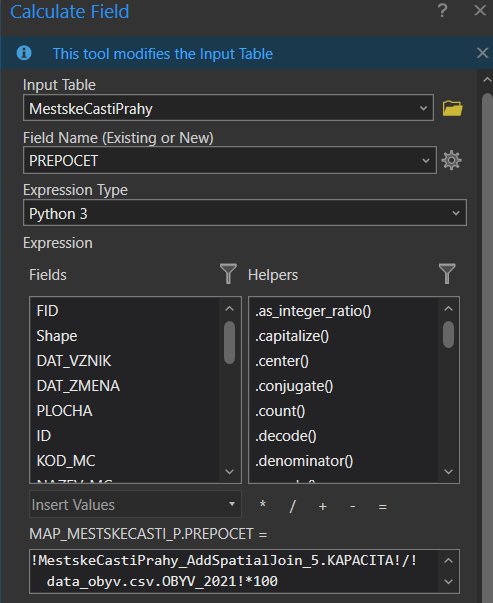The height and width of the screenshot is (603, 493).
Task: Filter the Helpers list
Action: 447,274
